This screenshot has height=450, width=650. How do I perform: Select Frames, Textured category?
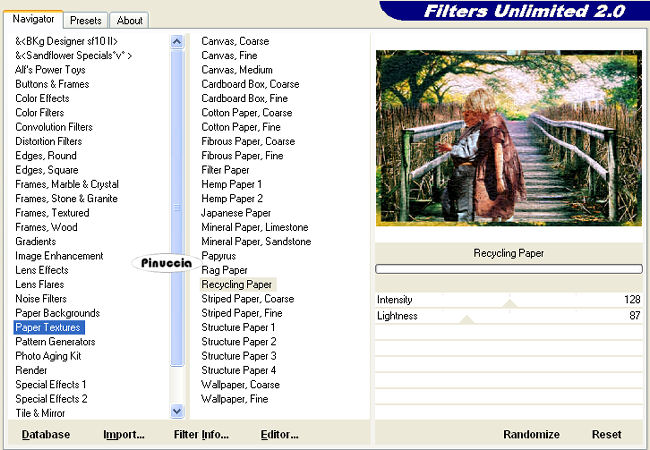point(52,213)
